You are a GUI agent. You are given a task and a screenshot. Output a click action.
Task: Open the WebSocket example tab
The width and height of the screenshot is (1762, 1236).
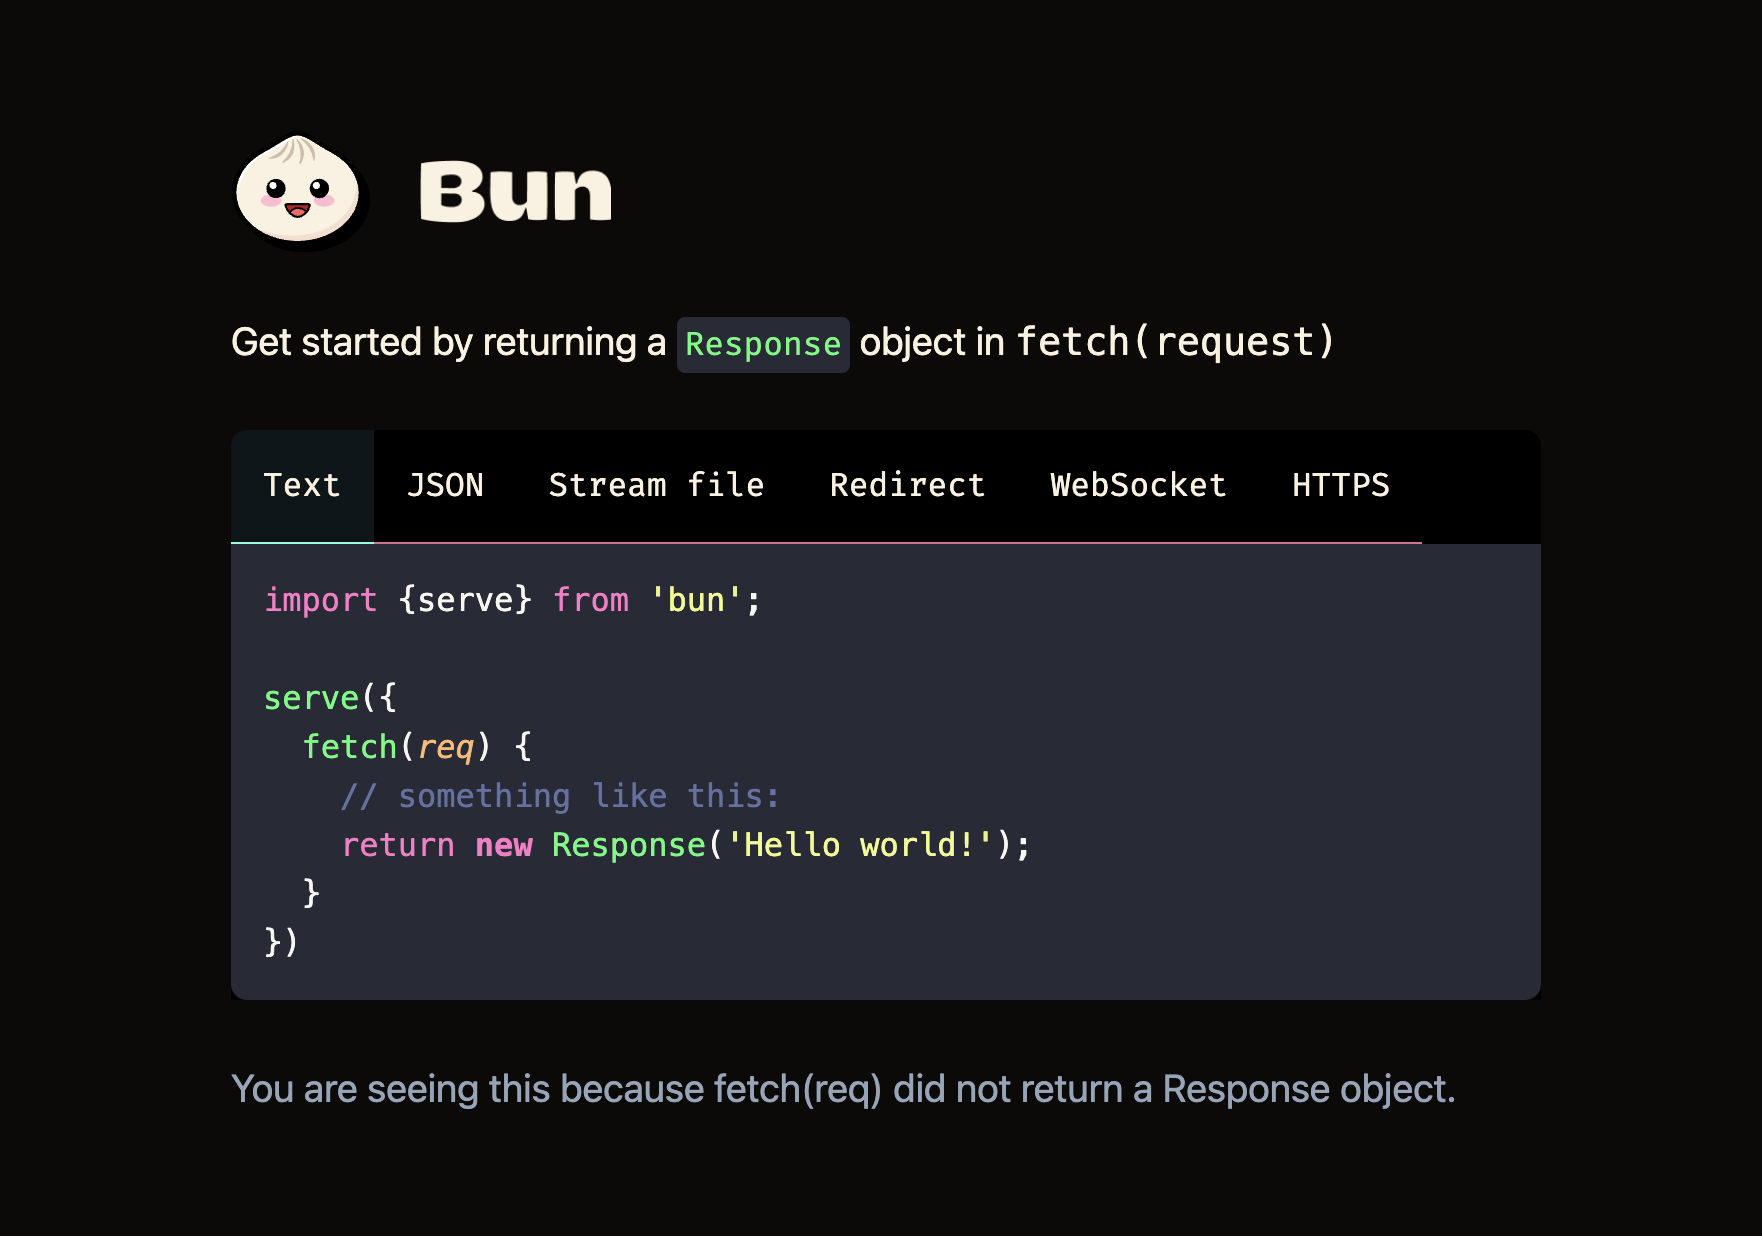1138,486
